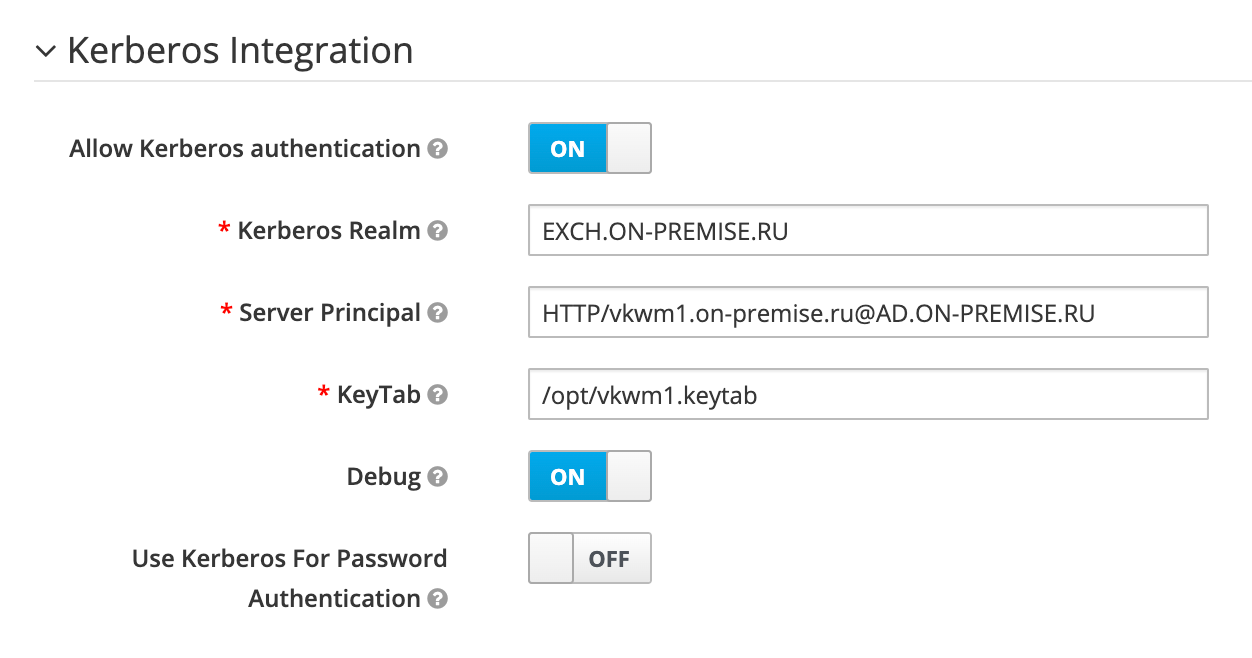
Task: Click help icon beside Allow Kerberos authentication
Action: click(437, 149)
